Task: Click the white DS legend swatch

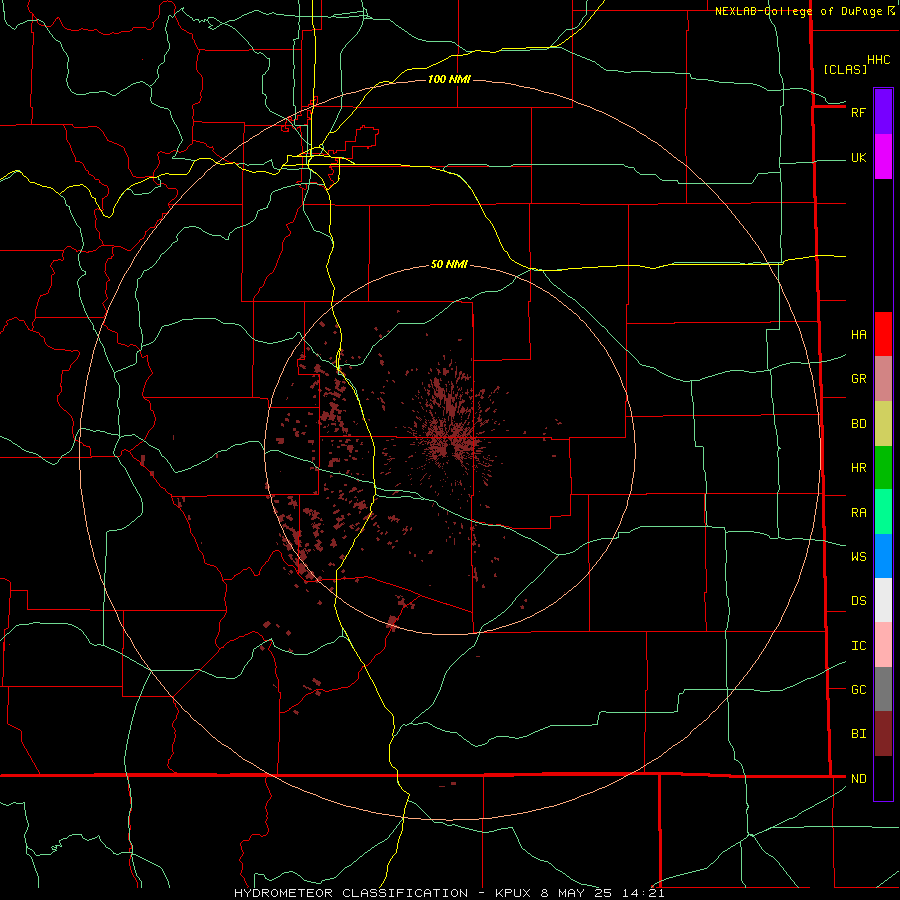Action: [883, 600]
